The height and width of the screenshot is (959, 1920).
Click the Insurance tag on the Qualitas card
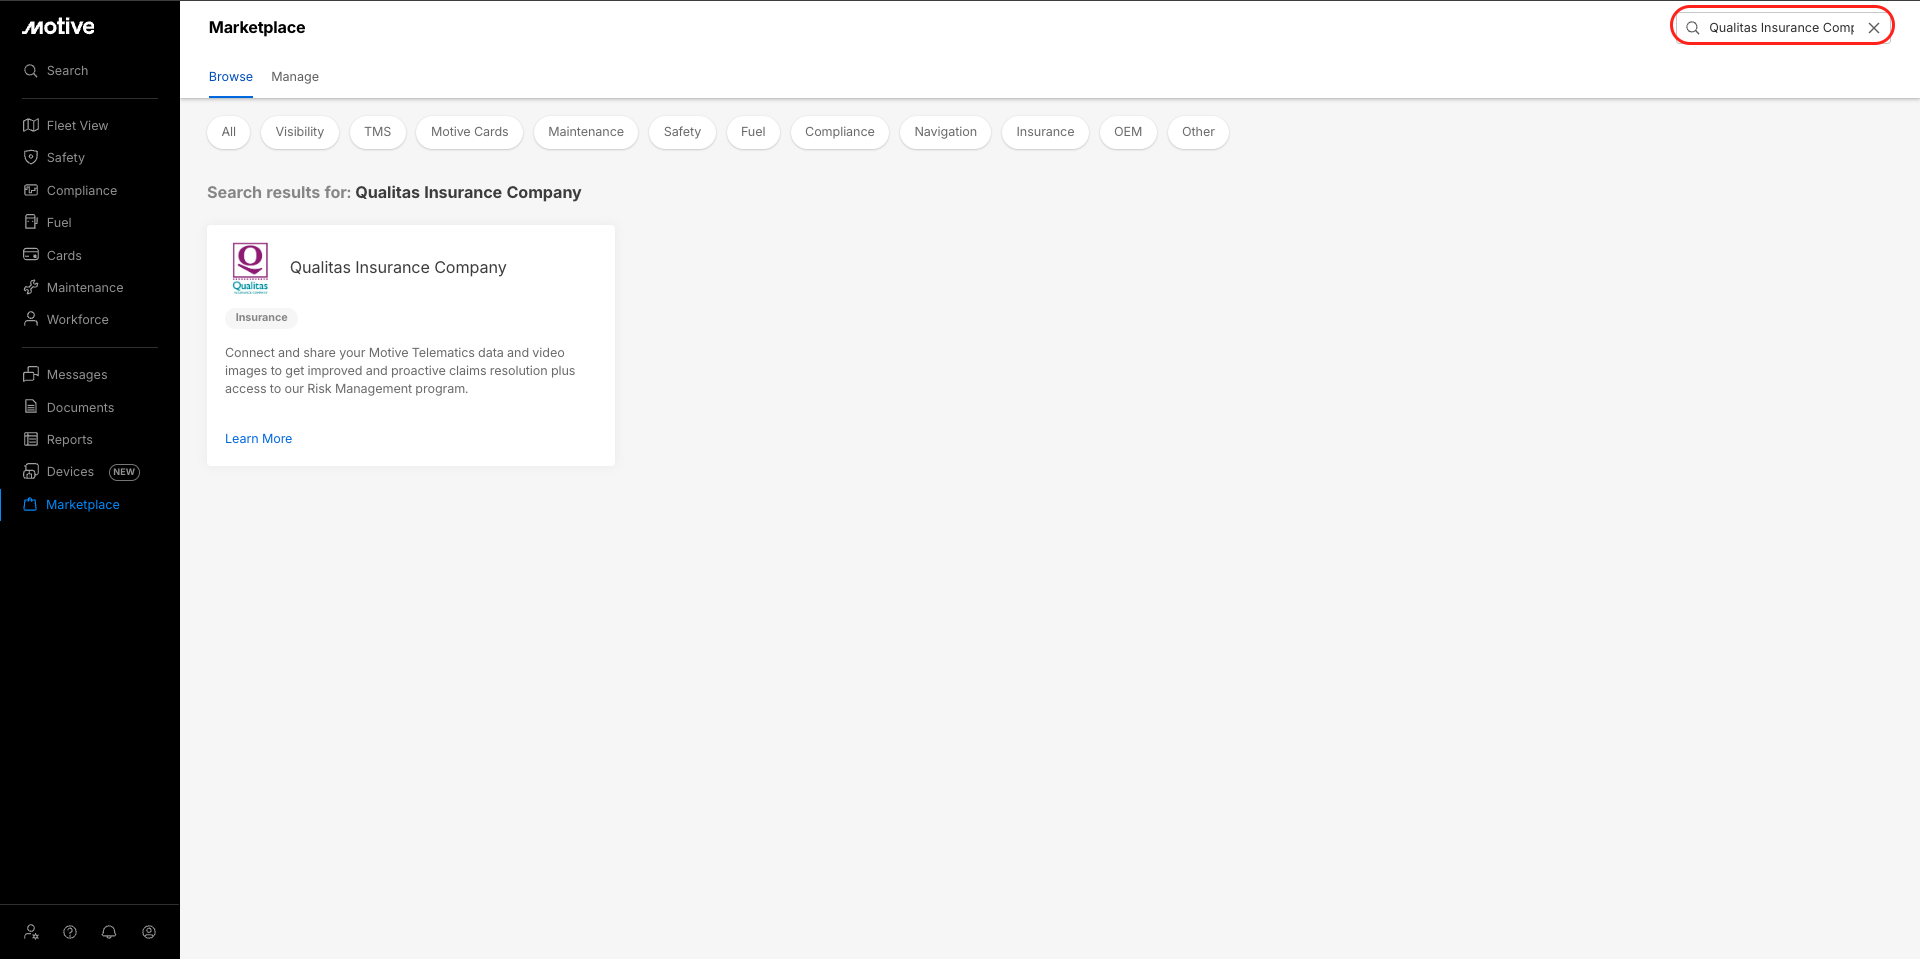click(x=262, y=318)
